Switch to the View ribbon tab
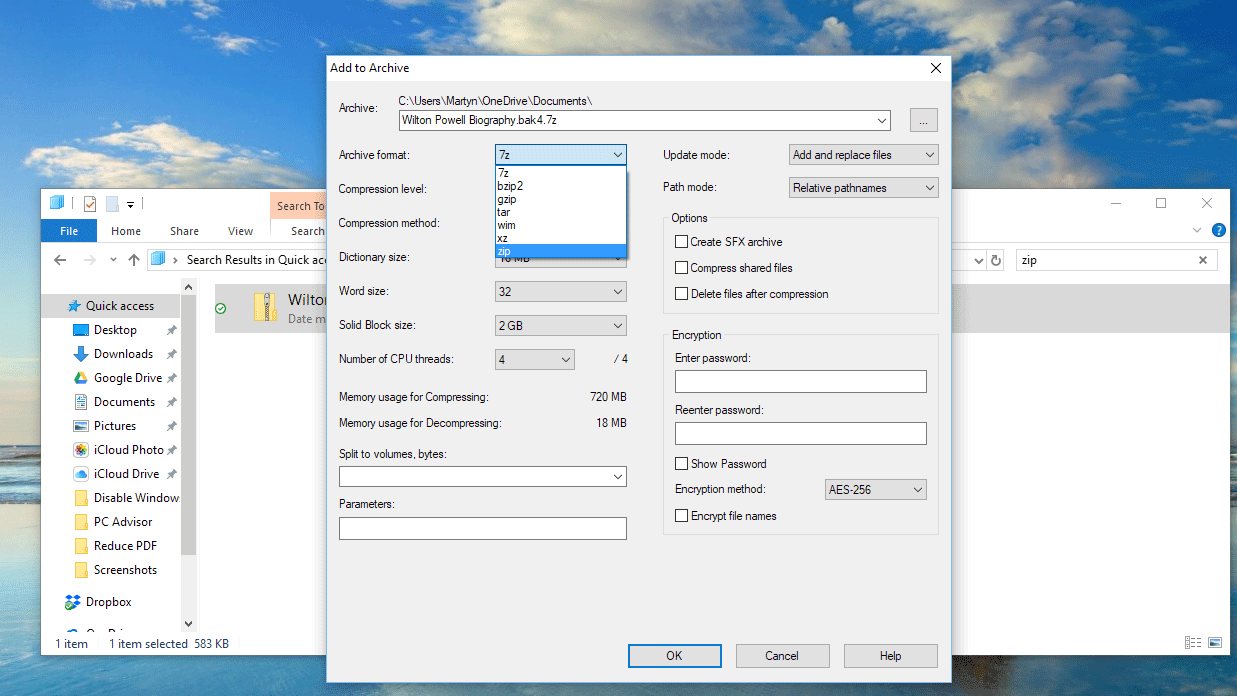 pyautogui.click(x=240, y=230)
